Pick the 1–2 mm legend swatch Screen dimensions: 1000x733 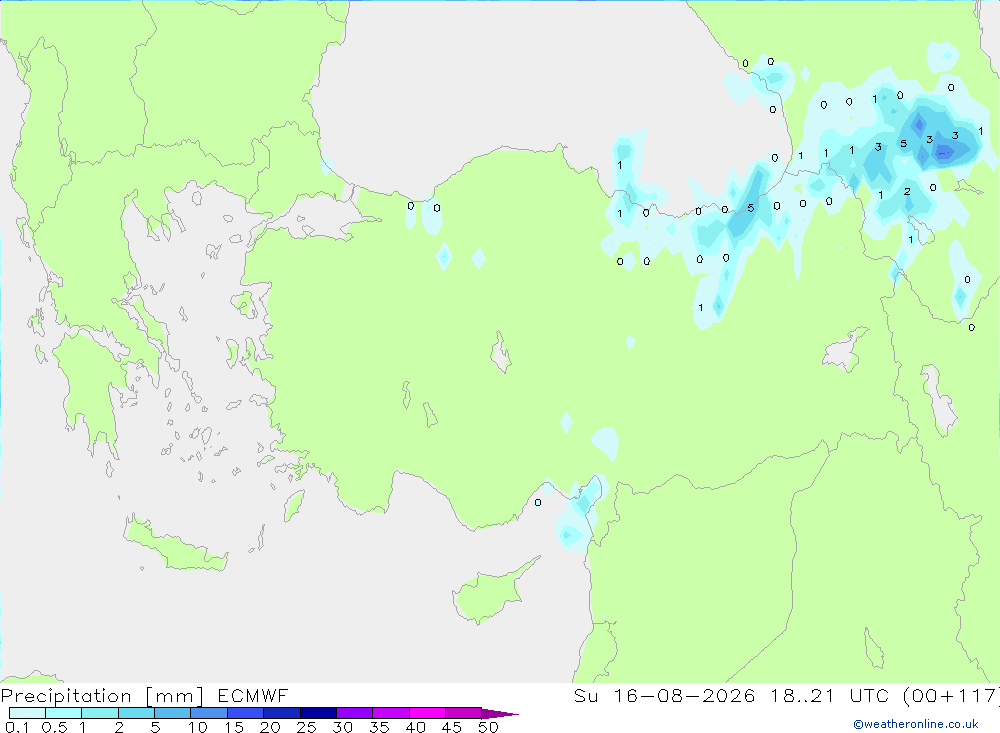100,713
